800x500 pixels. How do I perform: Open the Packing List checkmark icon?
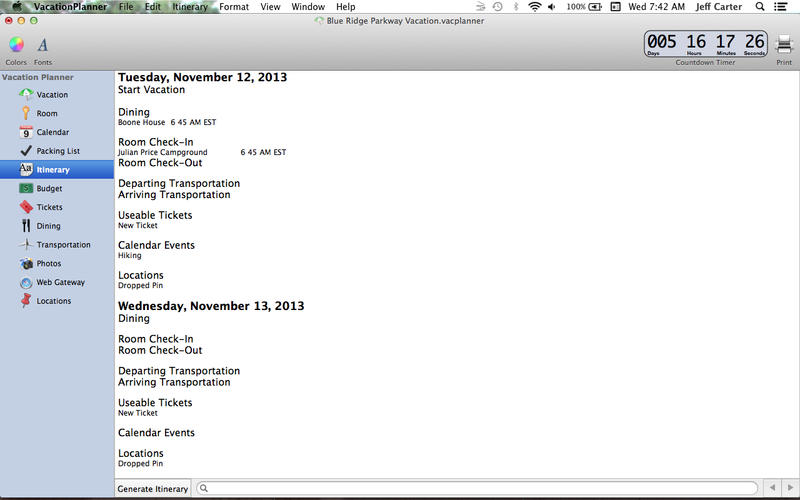pos(26,151)
